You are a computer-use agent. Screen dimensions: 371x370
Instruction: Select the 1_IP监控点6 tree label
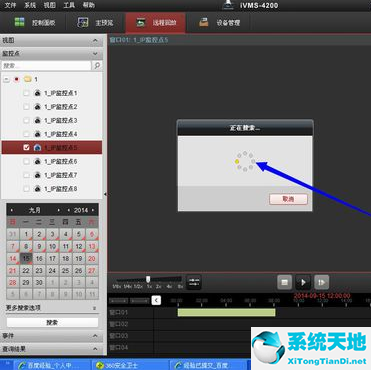pos(61,161)
